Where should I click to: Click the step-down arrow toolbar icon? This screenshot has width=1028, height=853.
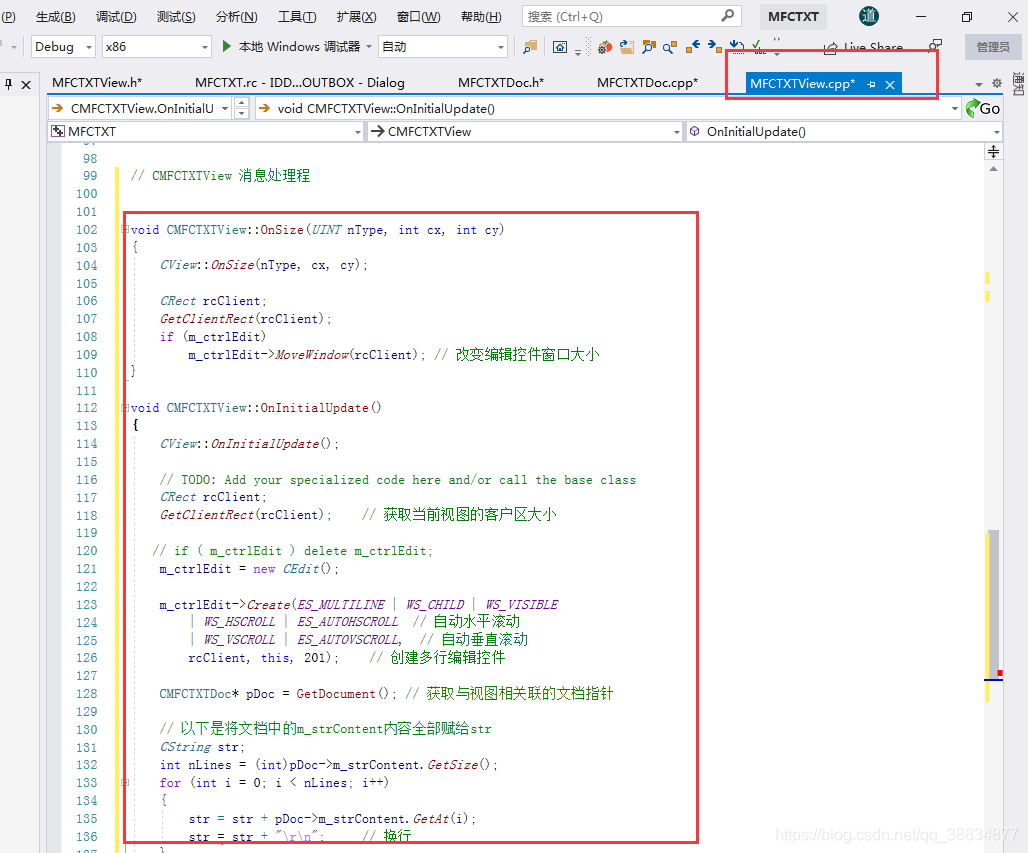pos(737,47)
